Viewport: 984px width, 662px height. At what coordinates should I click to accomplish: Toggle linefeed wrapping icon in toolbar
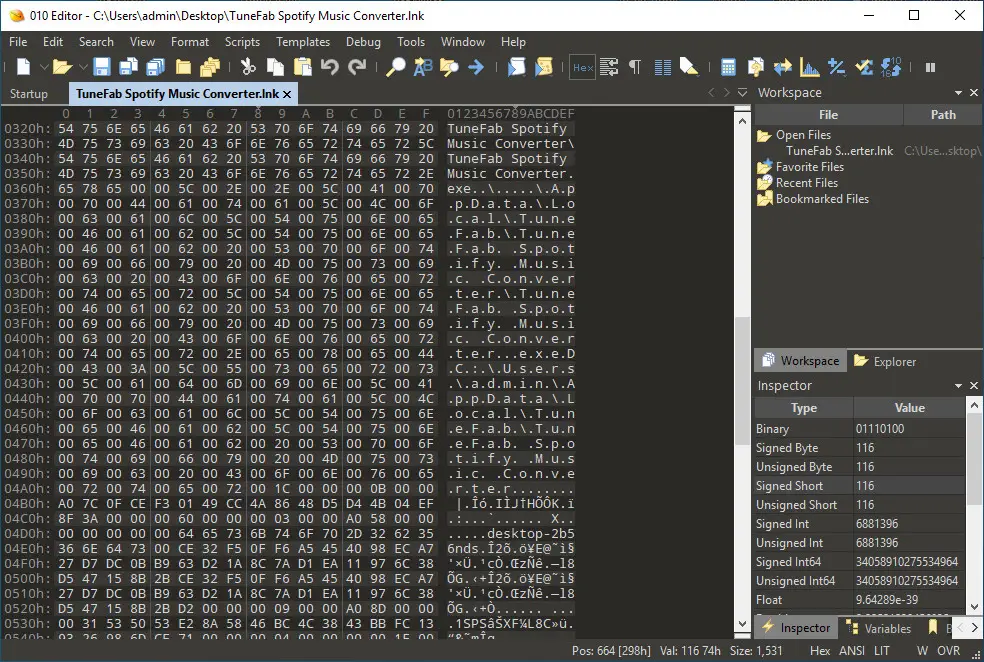pos(609,67)
